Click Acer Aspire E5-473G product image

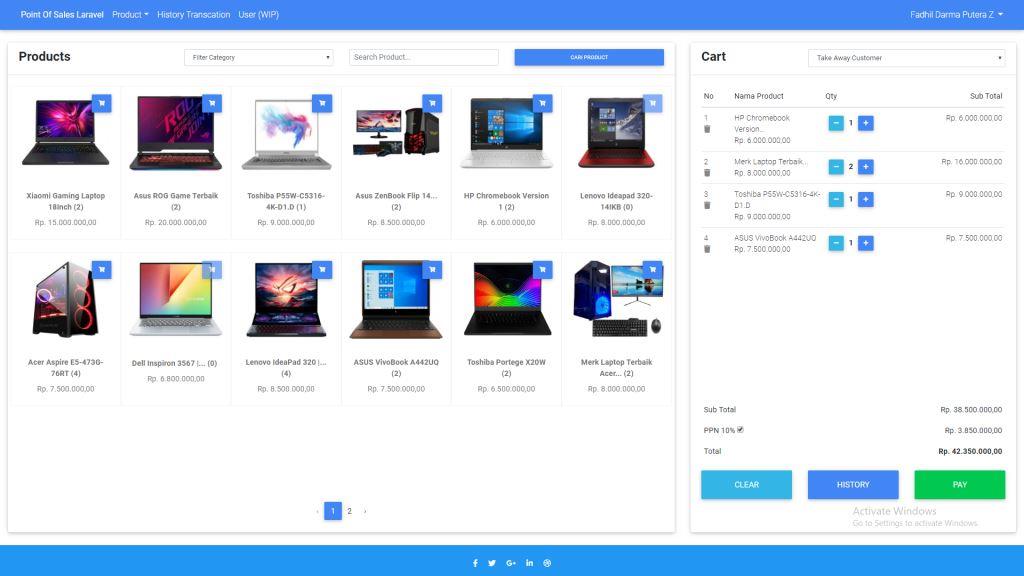65,299
